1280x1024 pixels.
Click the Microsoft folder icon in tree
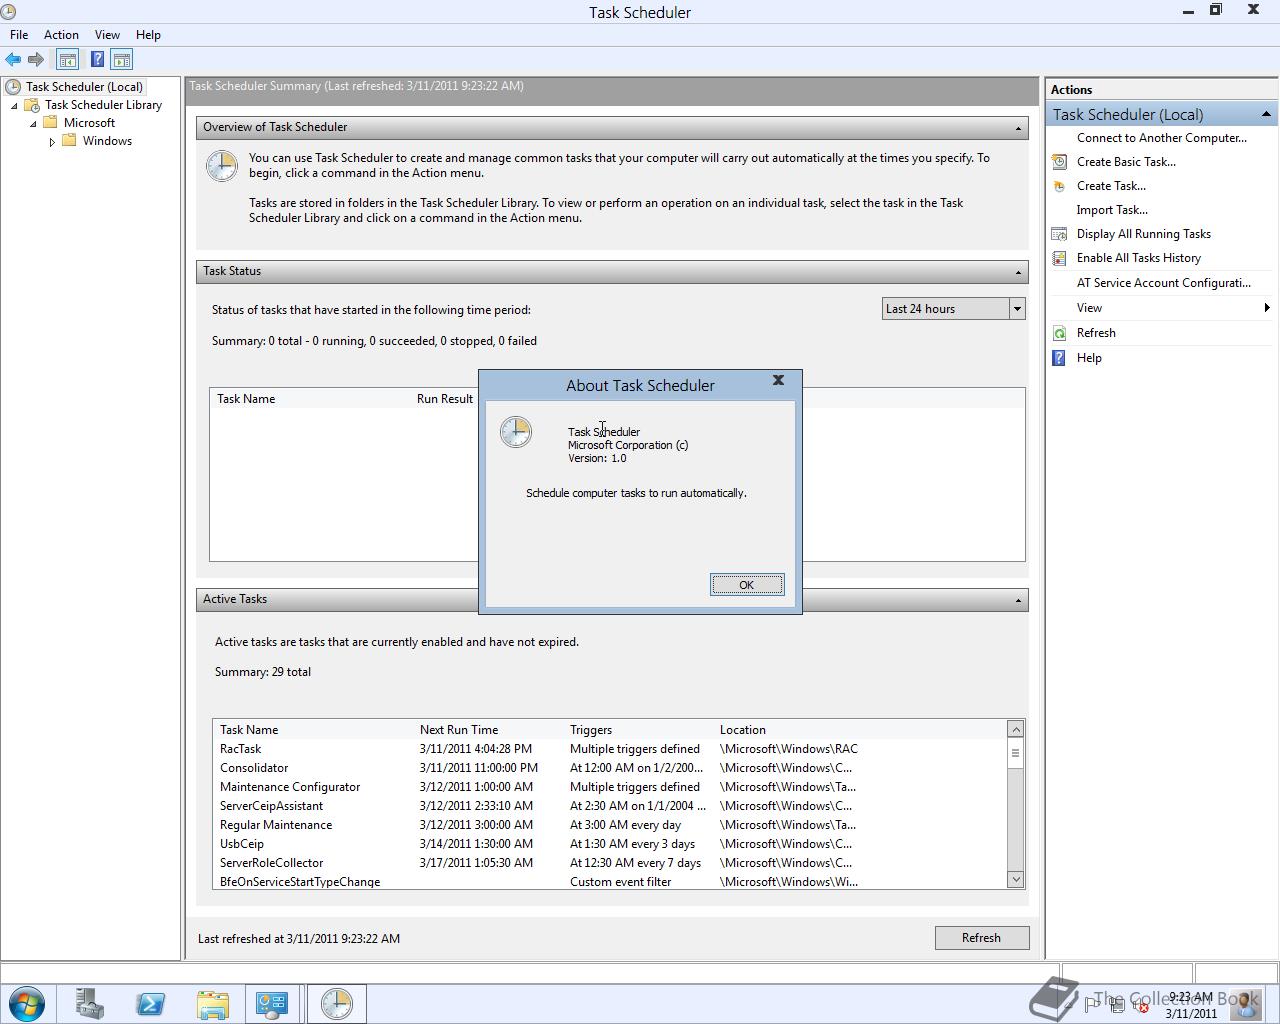[x=50, y=123]
